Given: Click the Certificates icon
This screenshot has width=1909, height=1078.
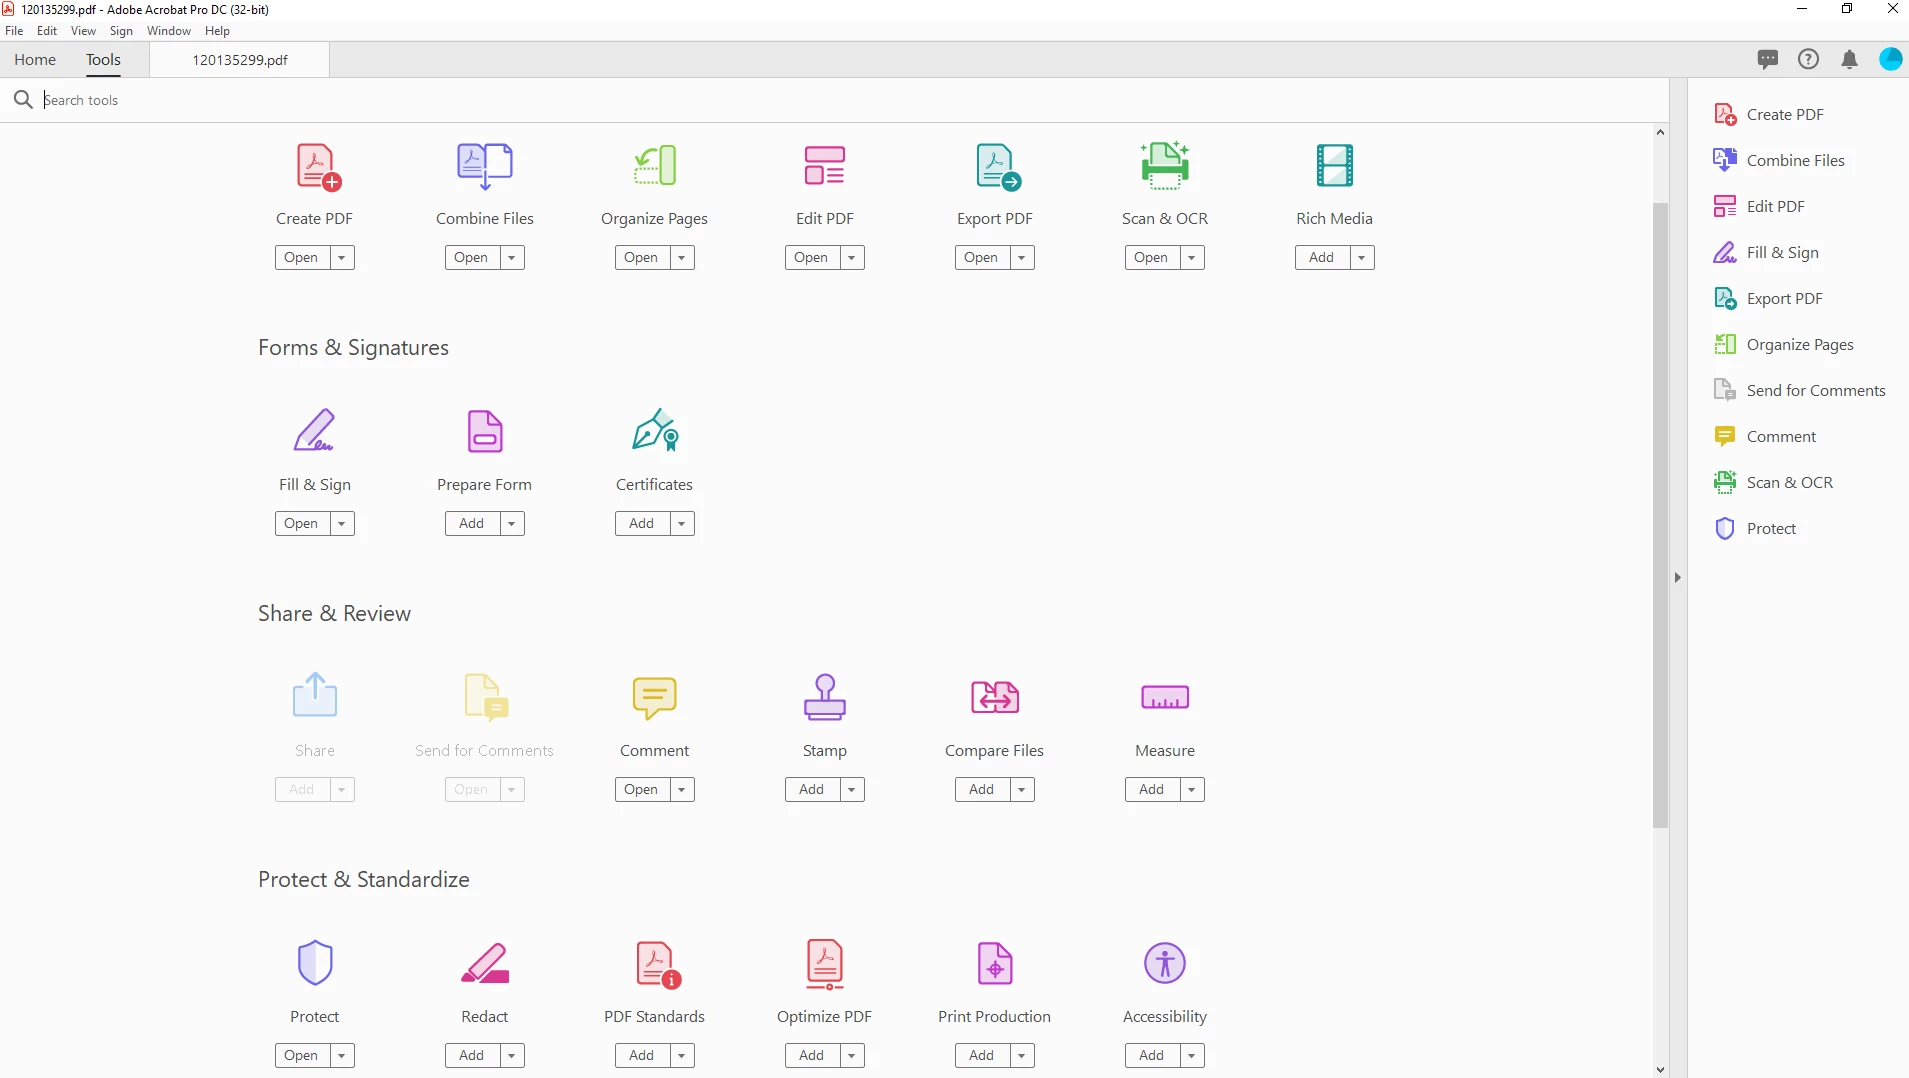Looking at the screenshot, I should [656, 430].
